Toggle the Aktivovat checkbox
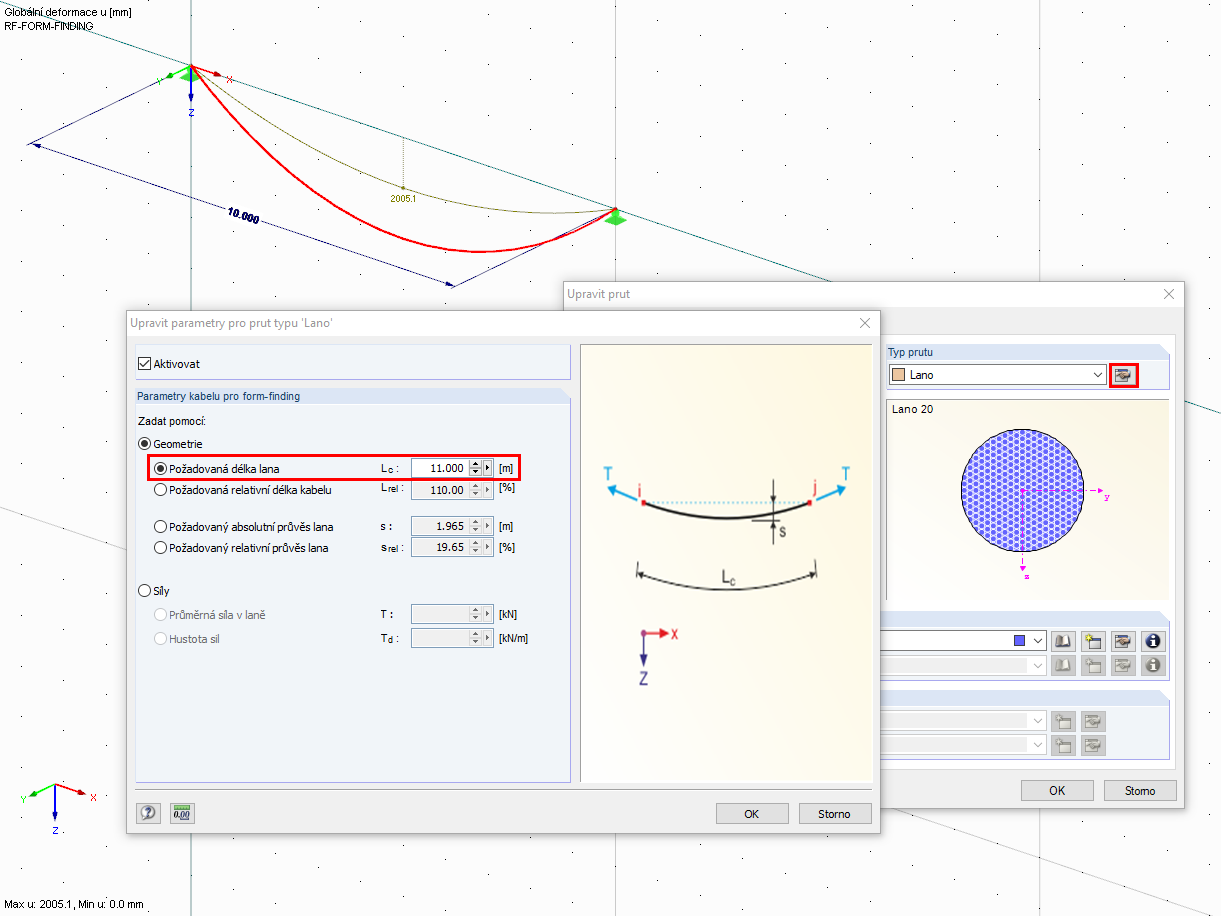The height and width of the screenshot is (916, 1221). tap(144, 363)
